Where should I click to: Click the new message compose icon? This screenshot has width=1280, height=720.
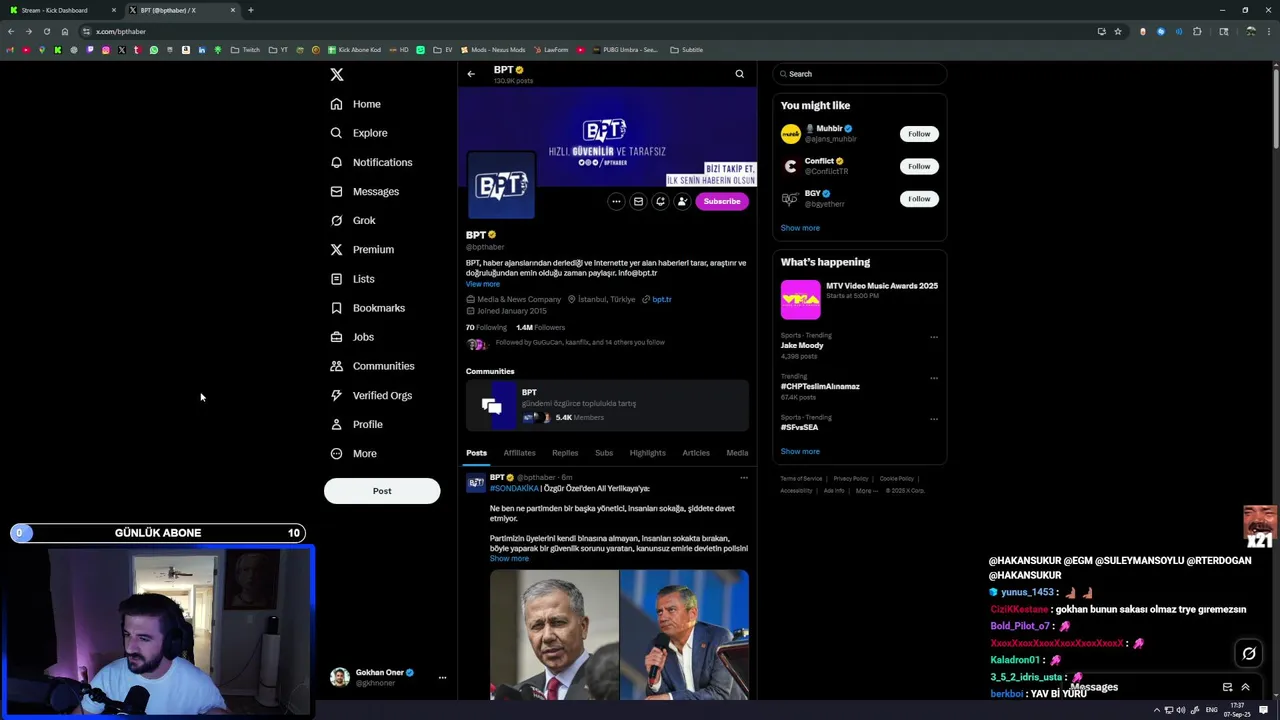[1227, 687]
